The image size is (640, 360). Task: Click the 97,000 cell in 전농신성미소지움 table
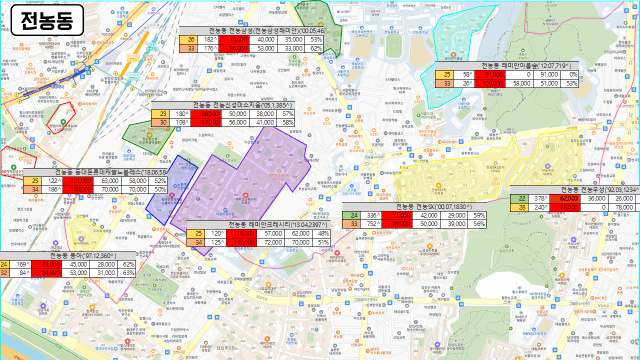coord(206,122)
